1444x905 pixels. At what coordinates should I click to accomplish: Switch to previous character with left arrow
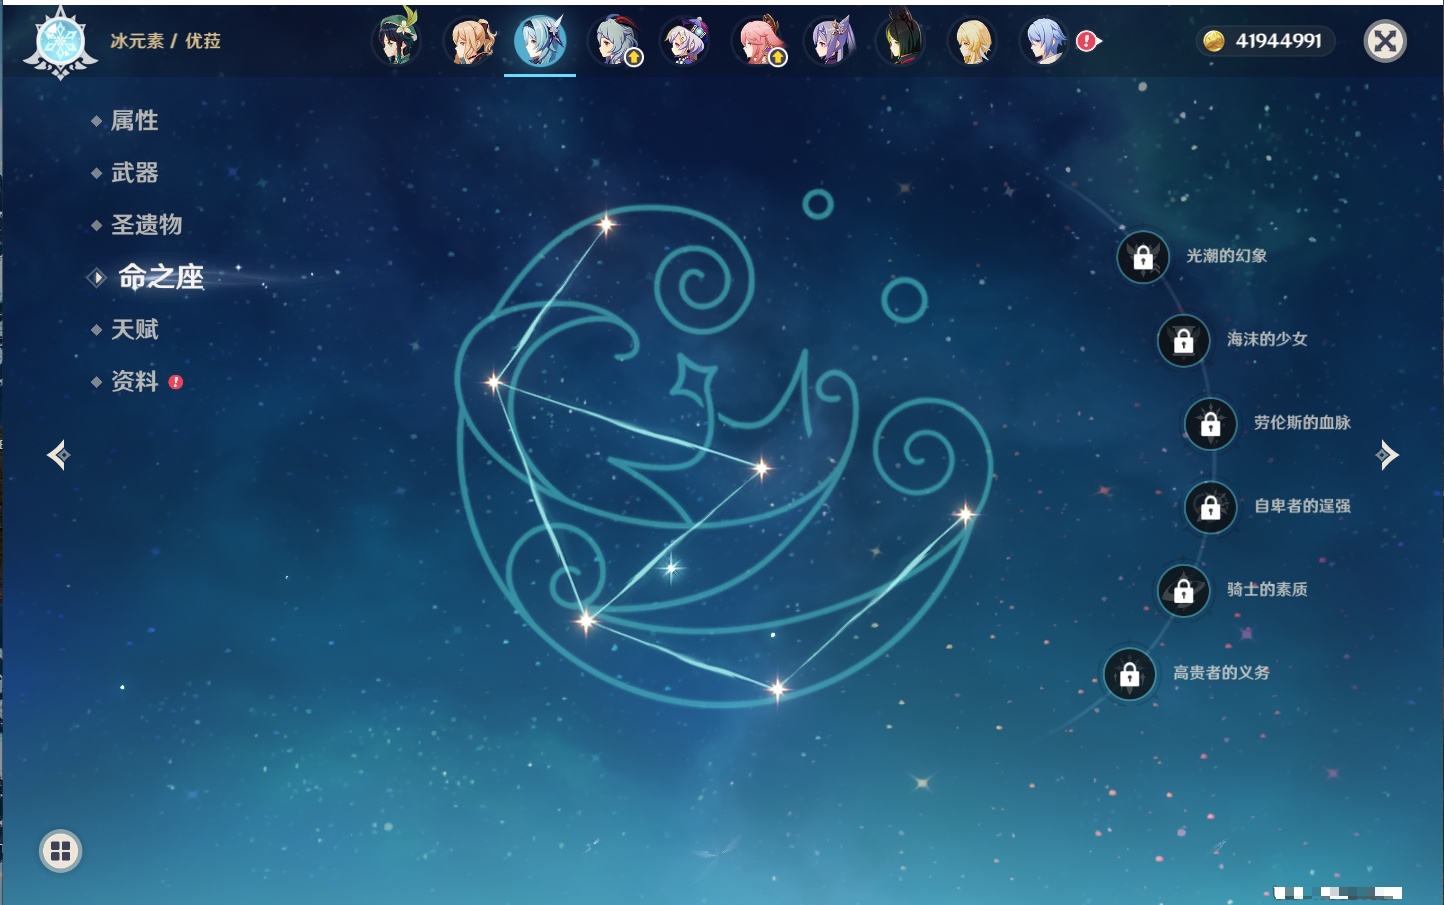tap(58, 455)
